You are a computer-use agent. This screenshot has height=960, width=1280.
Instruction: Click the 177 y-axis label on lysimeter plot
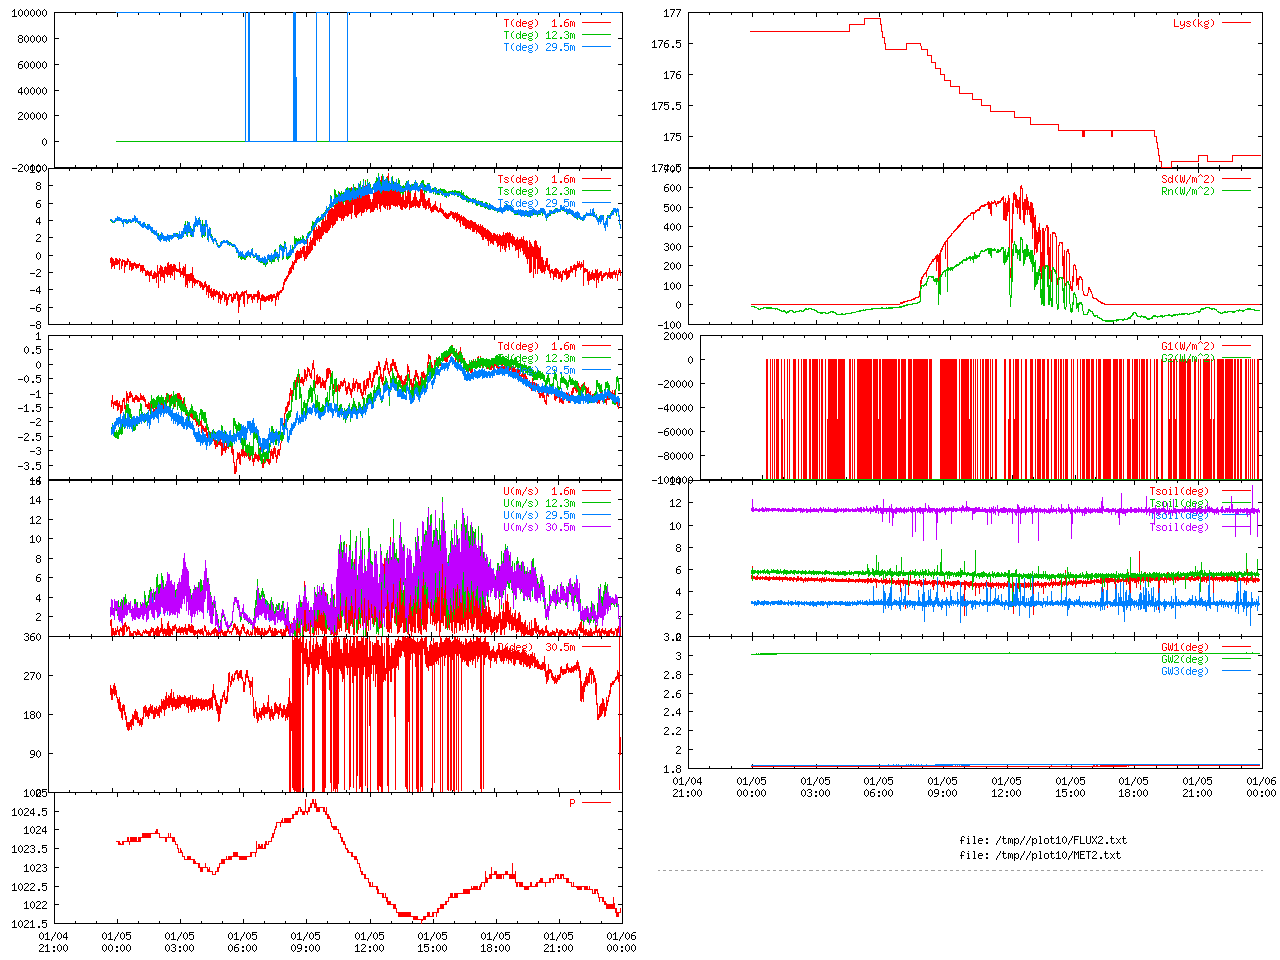point(672,14)
